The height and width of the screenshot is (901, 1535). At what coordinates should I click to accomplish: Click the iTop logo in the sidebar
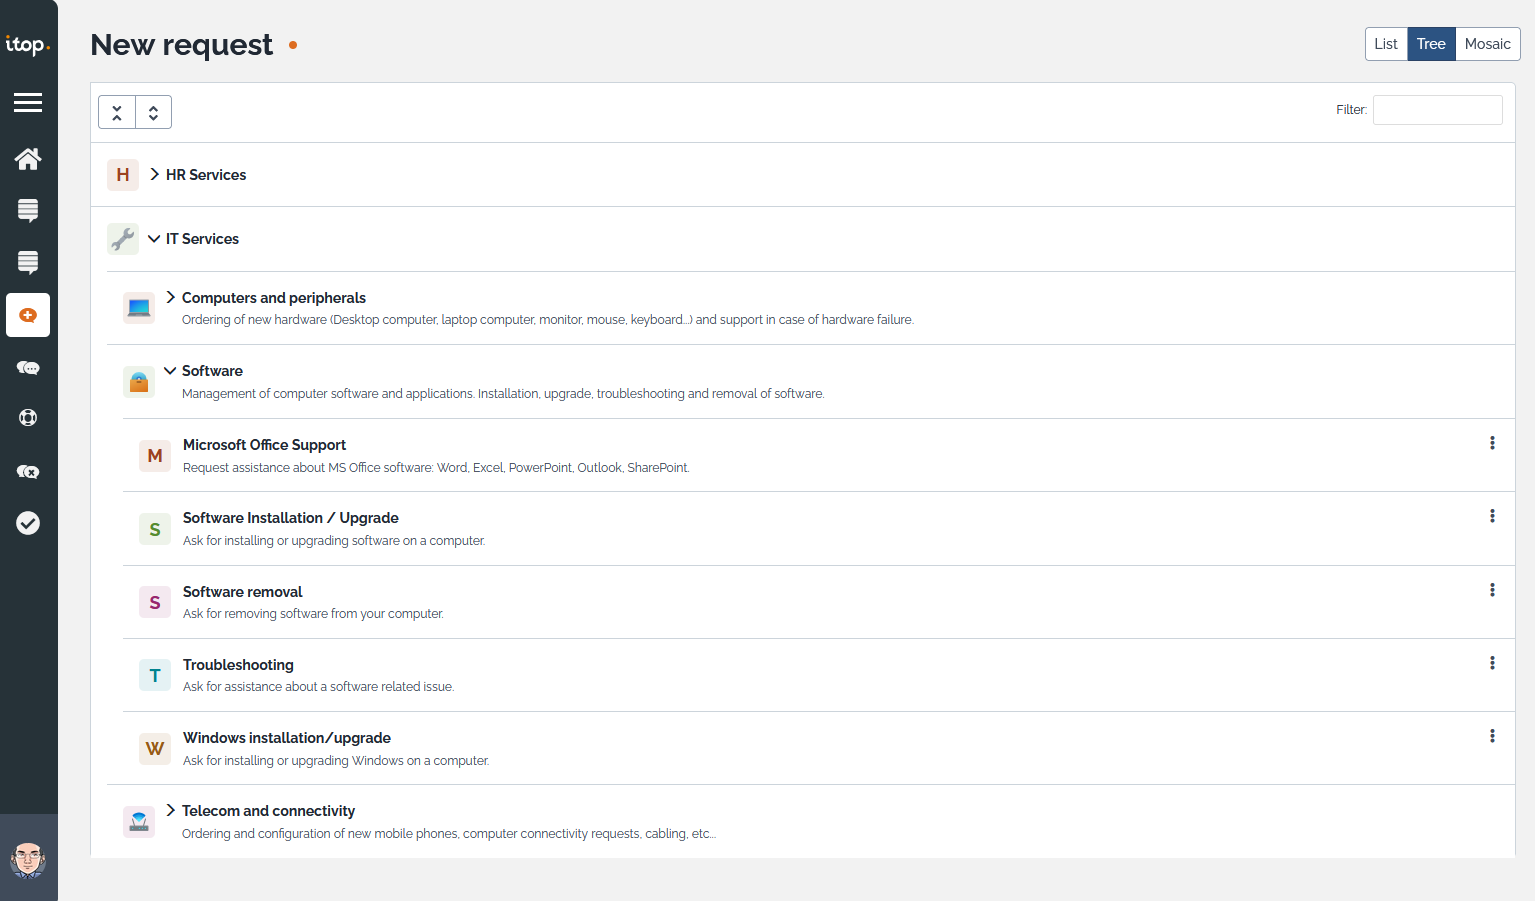pyautogui.click(x=27, y=45)
